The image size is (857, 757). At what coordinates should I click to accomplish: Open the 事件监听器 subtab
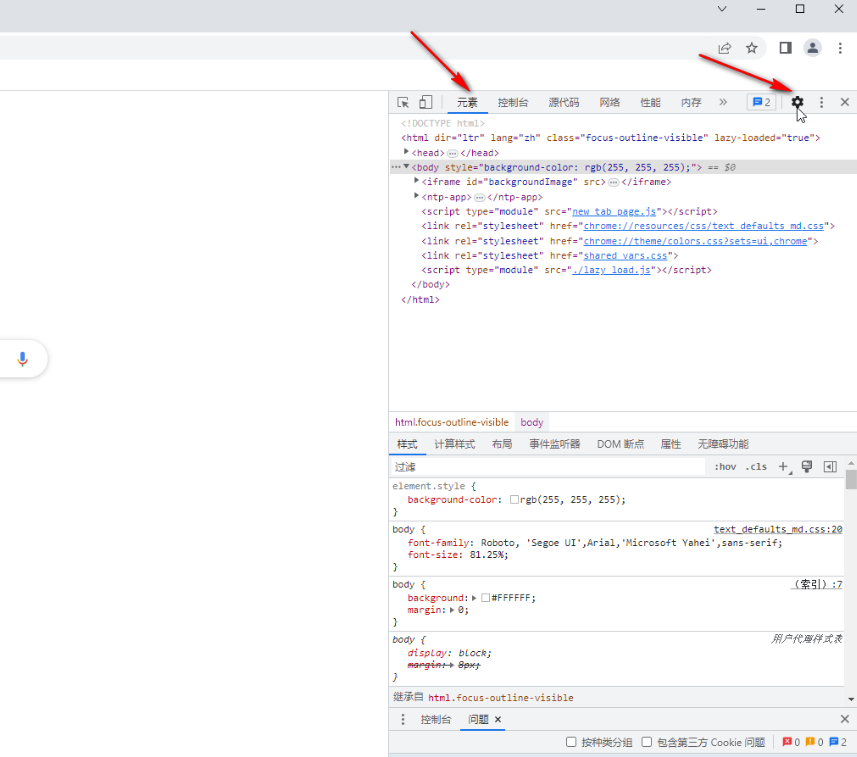pyautogui.click(x=554, y=444)
